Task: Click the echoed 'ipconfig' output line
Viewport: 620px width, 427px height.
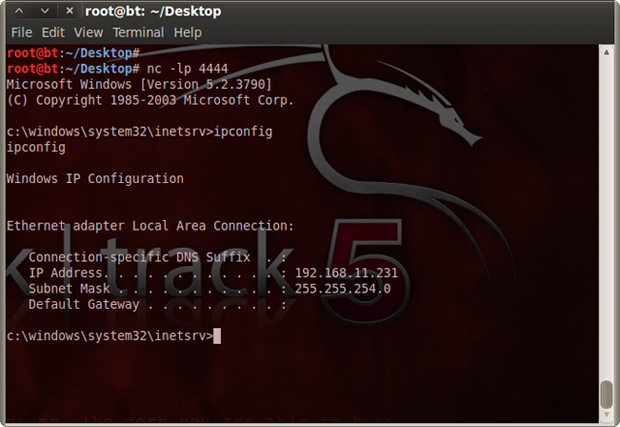Action: [36, 147]
